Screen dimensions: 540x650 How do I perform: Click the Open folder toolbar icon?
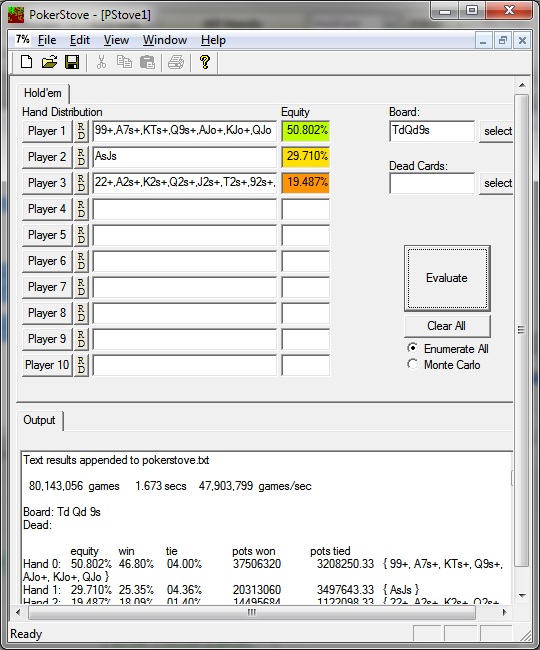tap(49, 62)
